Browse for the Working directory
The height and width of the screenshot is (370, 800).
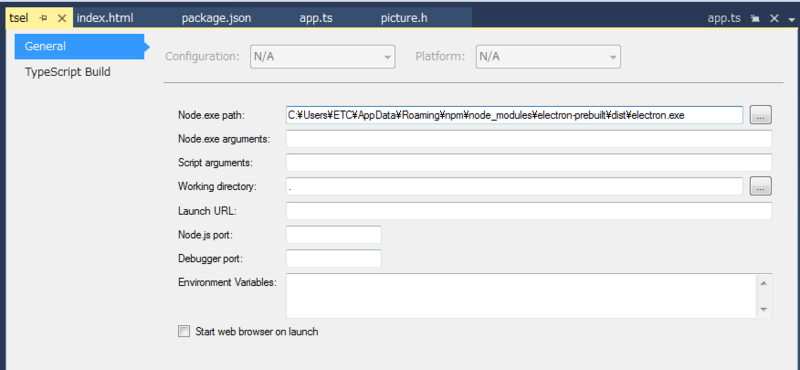pyautogui.click(x=760, y=186)
